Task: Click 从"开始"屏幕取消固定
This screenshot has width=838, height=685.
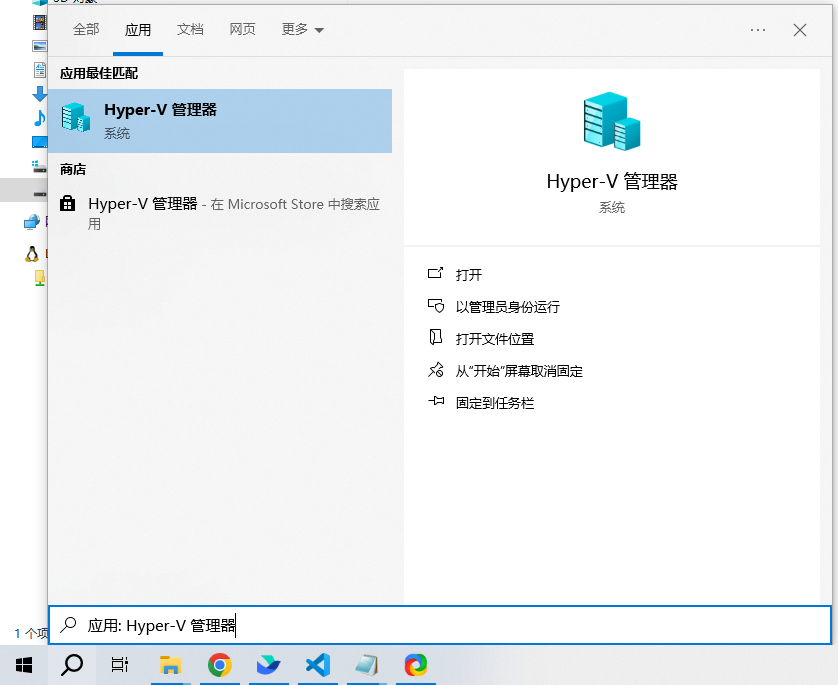Action: click(519, 371)
